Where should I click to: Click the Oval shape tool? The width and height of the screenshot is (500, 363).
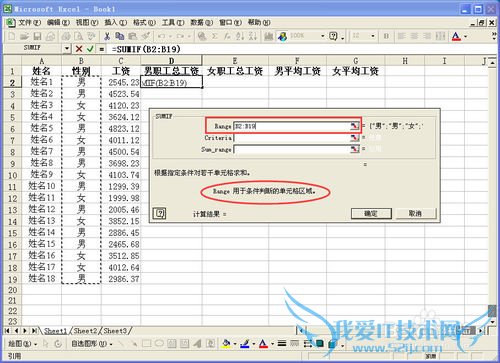pos(159,343)
